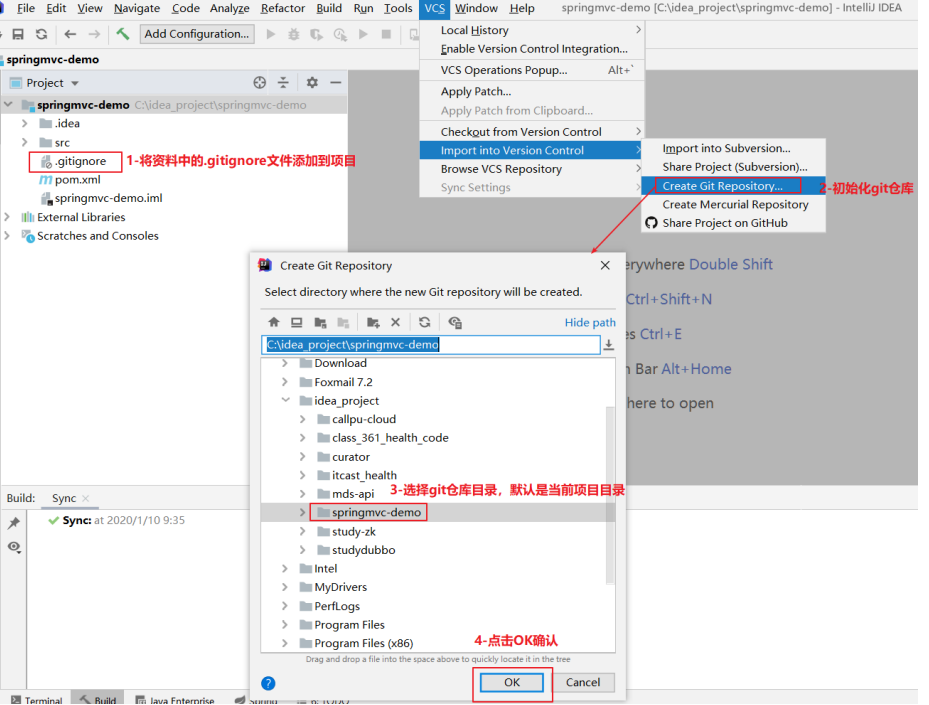
Task: Click the eye icon in Build panel
Action: pos(14,547)
